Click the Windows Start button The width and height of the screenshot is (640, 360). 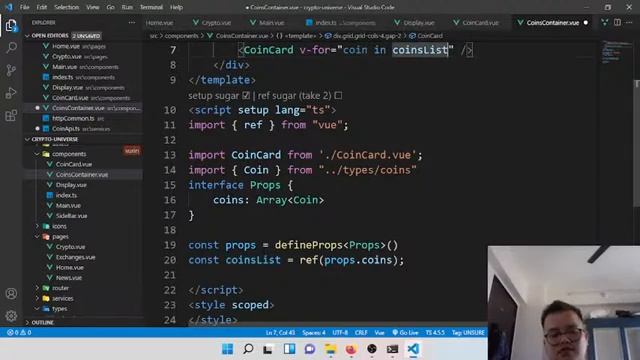tap(227, 349)
